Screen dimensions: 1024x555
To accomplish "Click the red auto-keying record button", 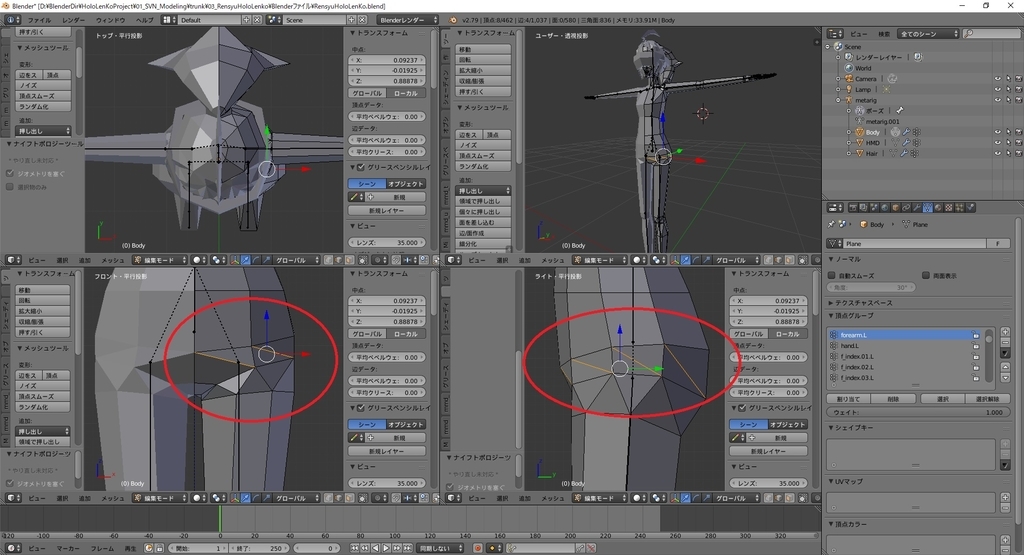I will click(478, 548).
